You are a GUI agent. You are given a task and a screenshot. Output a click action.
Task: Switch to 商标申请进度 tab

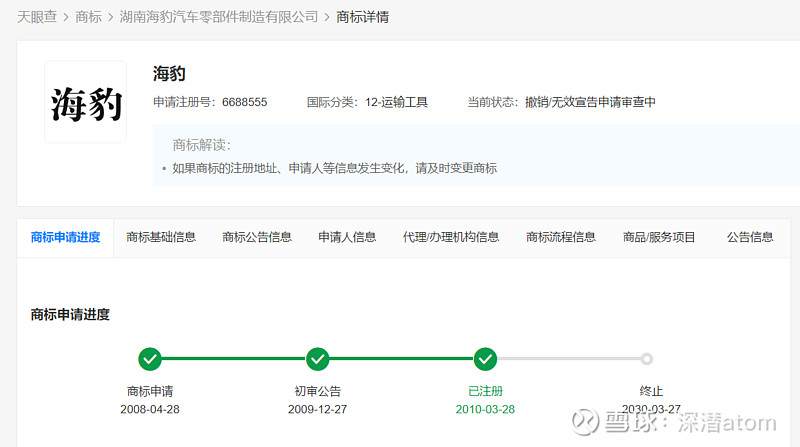(x=65, y=237)
